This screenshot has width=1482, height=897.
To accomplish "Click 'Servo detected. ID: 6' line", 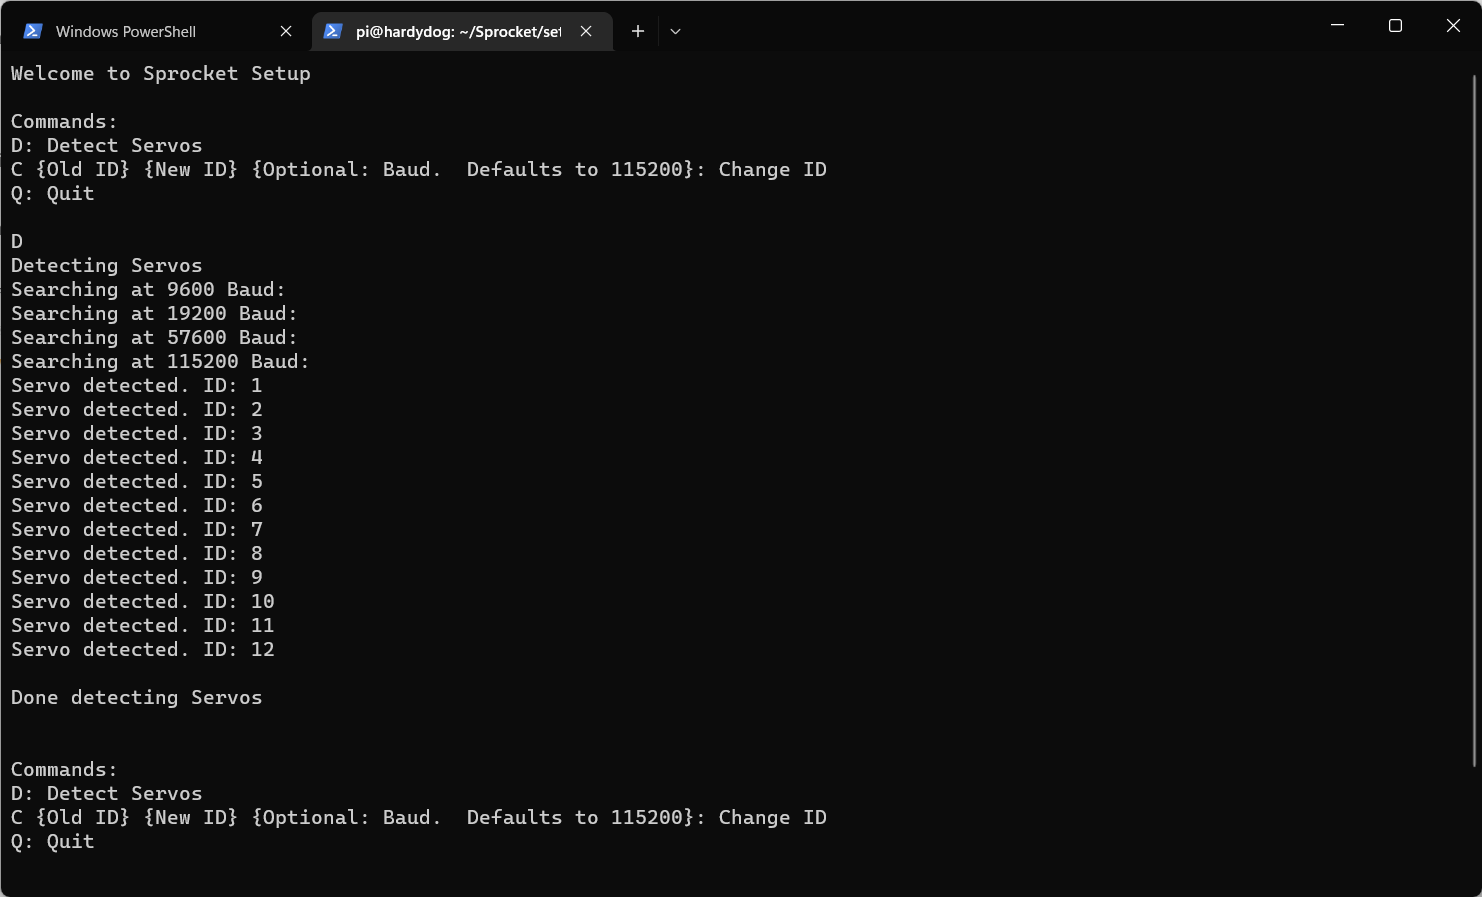I will [137, 505].
